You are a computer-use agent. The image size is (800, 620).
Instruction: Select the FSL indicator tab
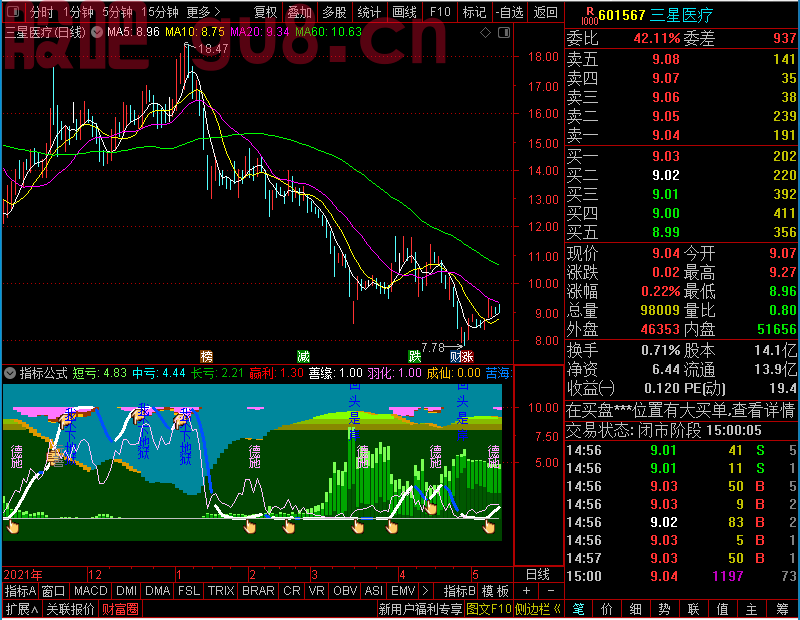189,591
